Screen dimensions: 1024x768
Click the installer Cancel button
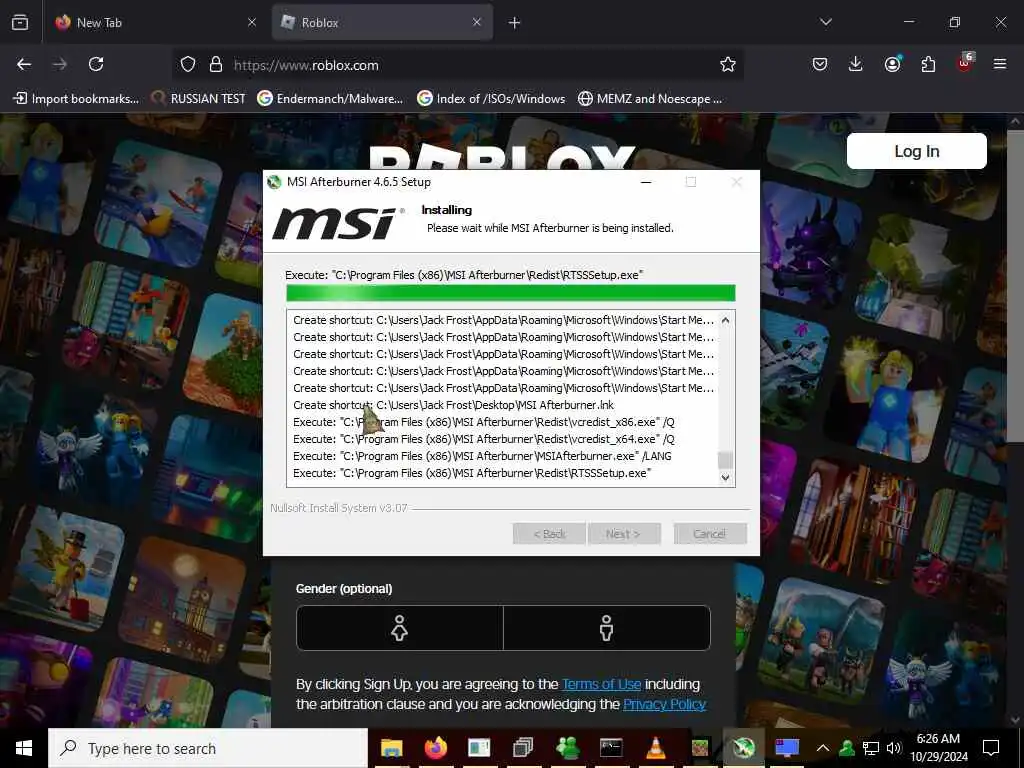[x=710, y=534]
